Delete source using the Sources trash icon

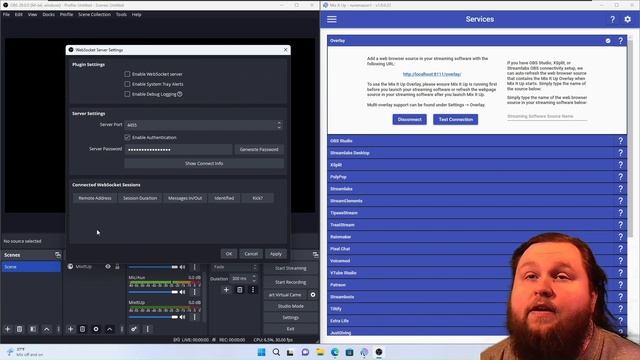(82, 329)
